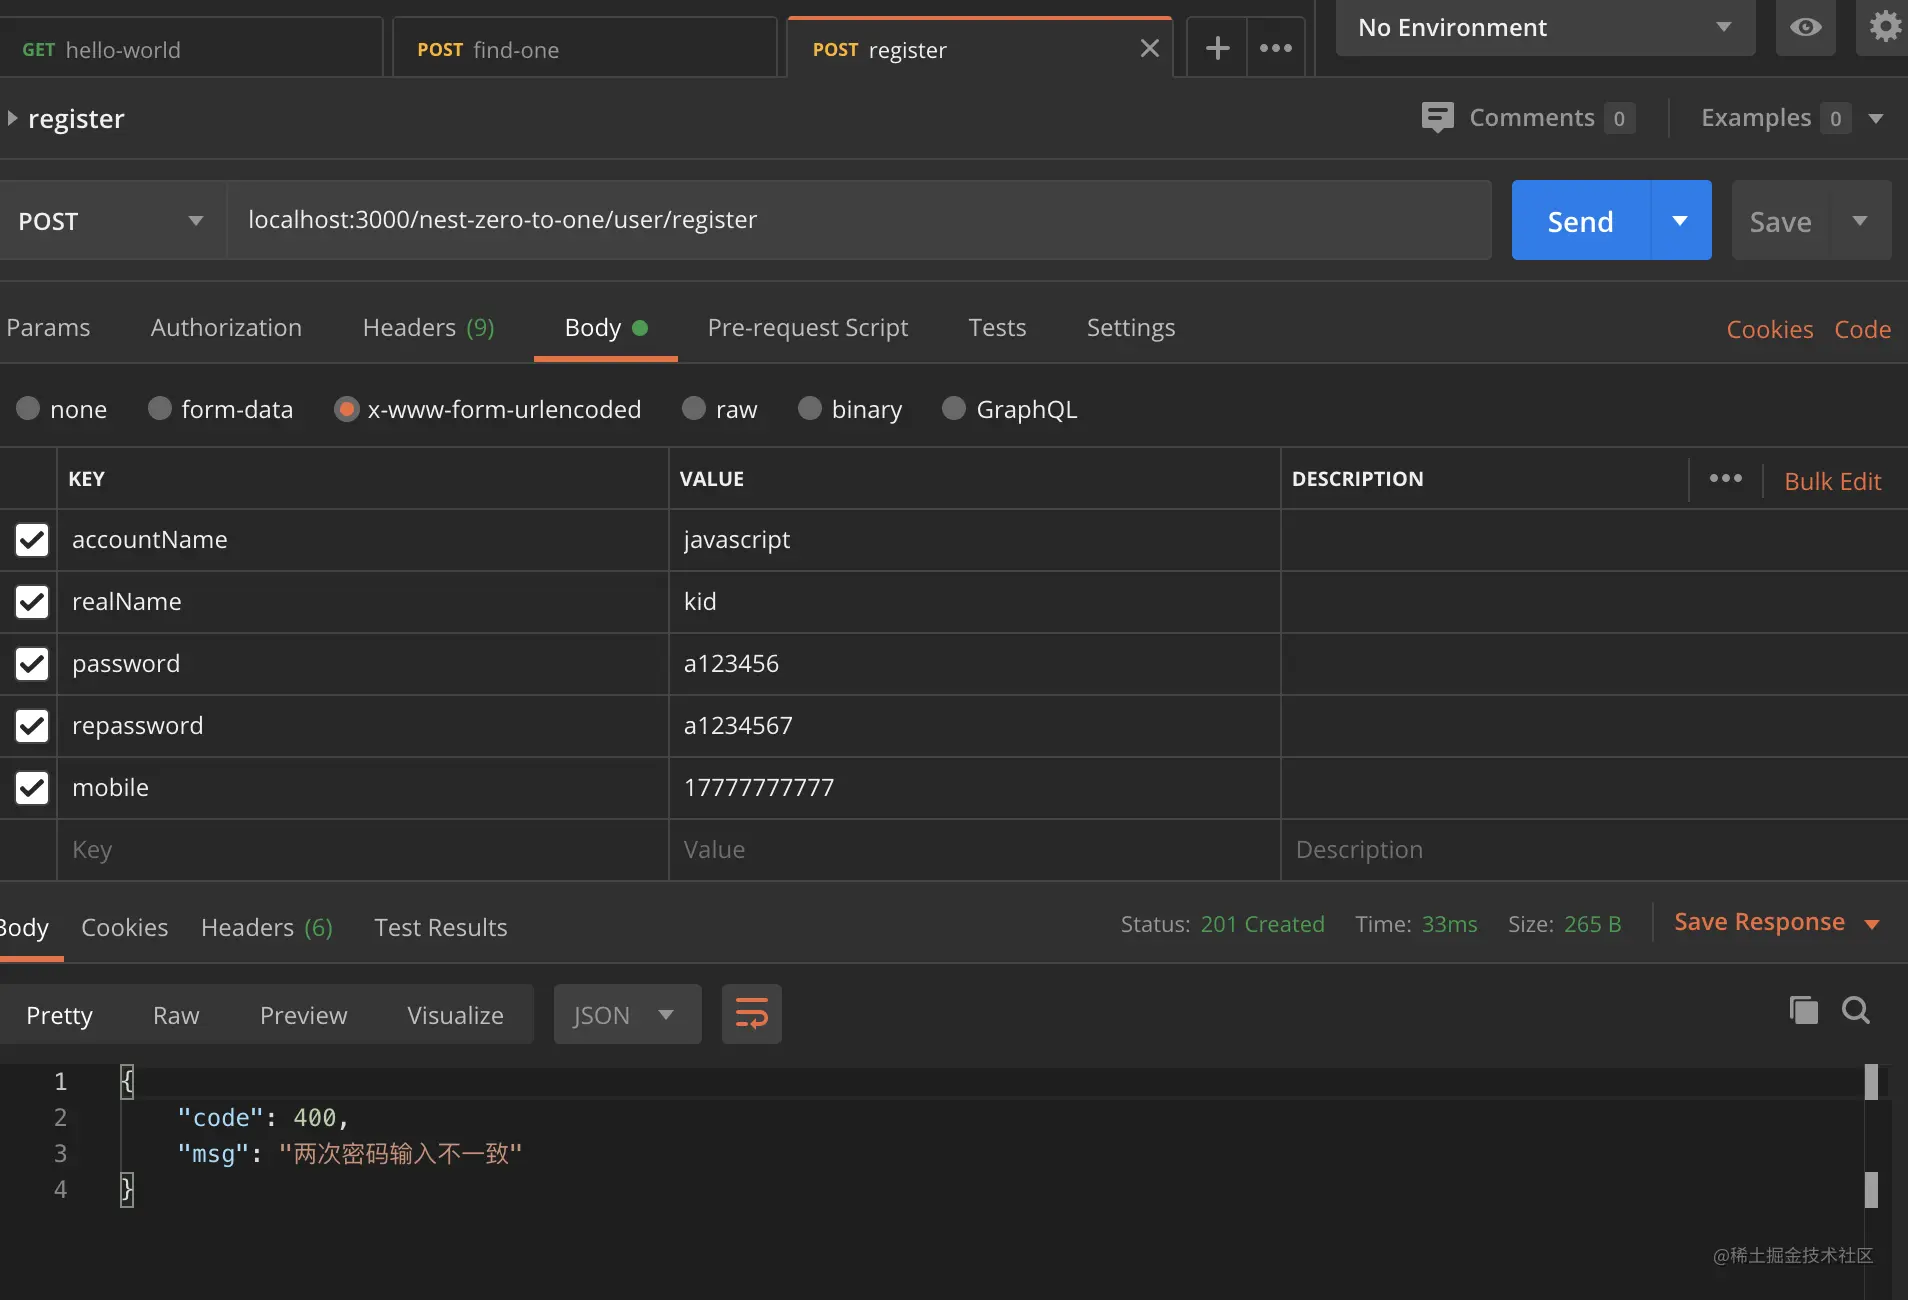Switch response view to Raw

tap(176, 1015)
